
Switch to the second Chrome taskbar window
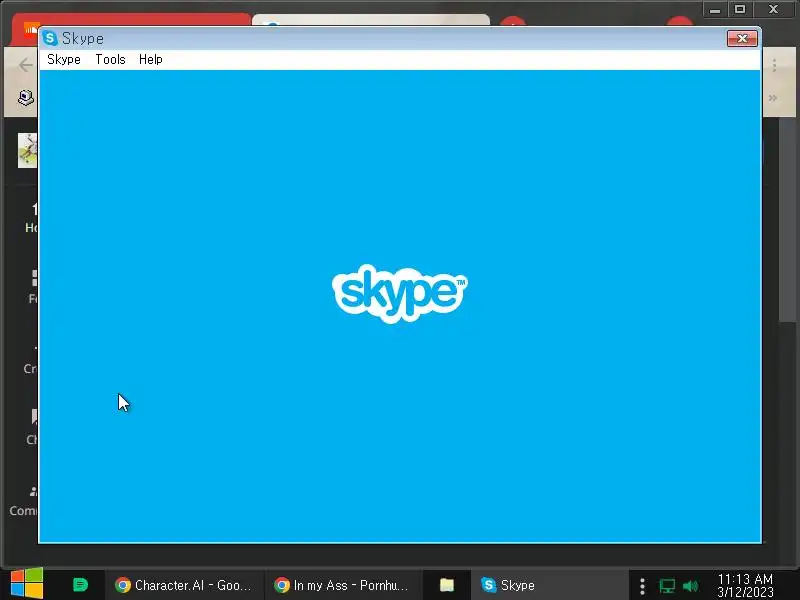(x=342, y=585)
